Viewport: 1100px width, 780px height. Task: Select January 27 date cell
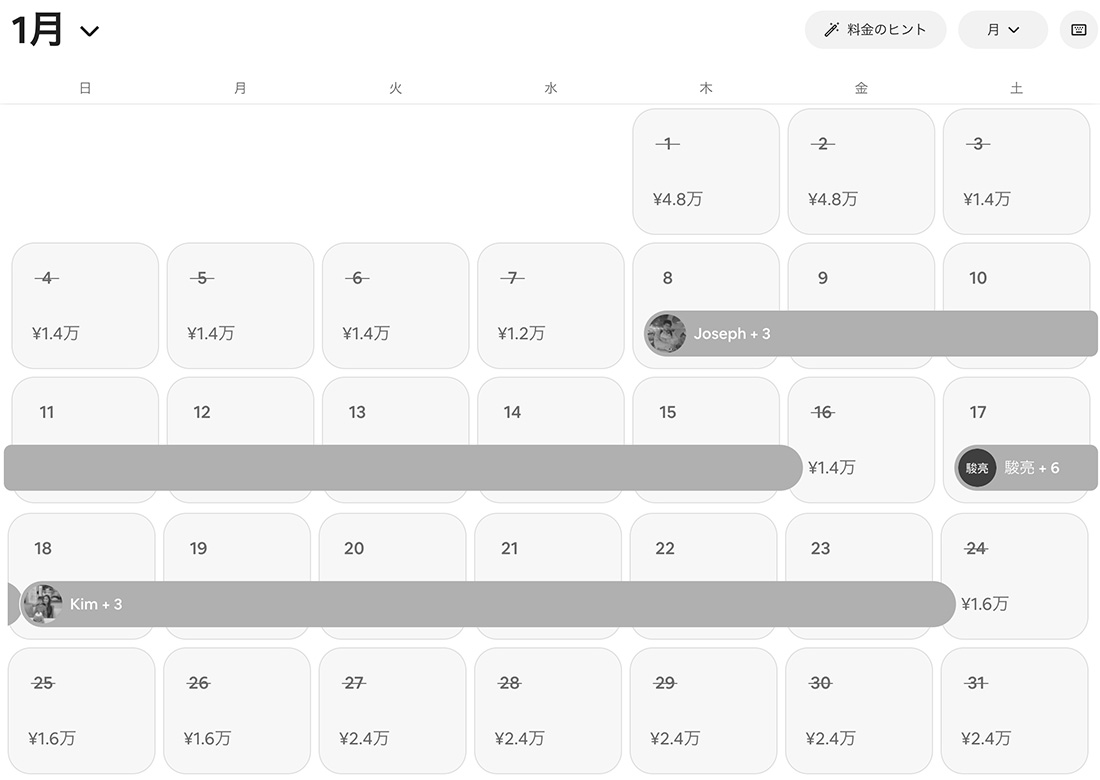392,710
